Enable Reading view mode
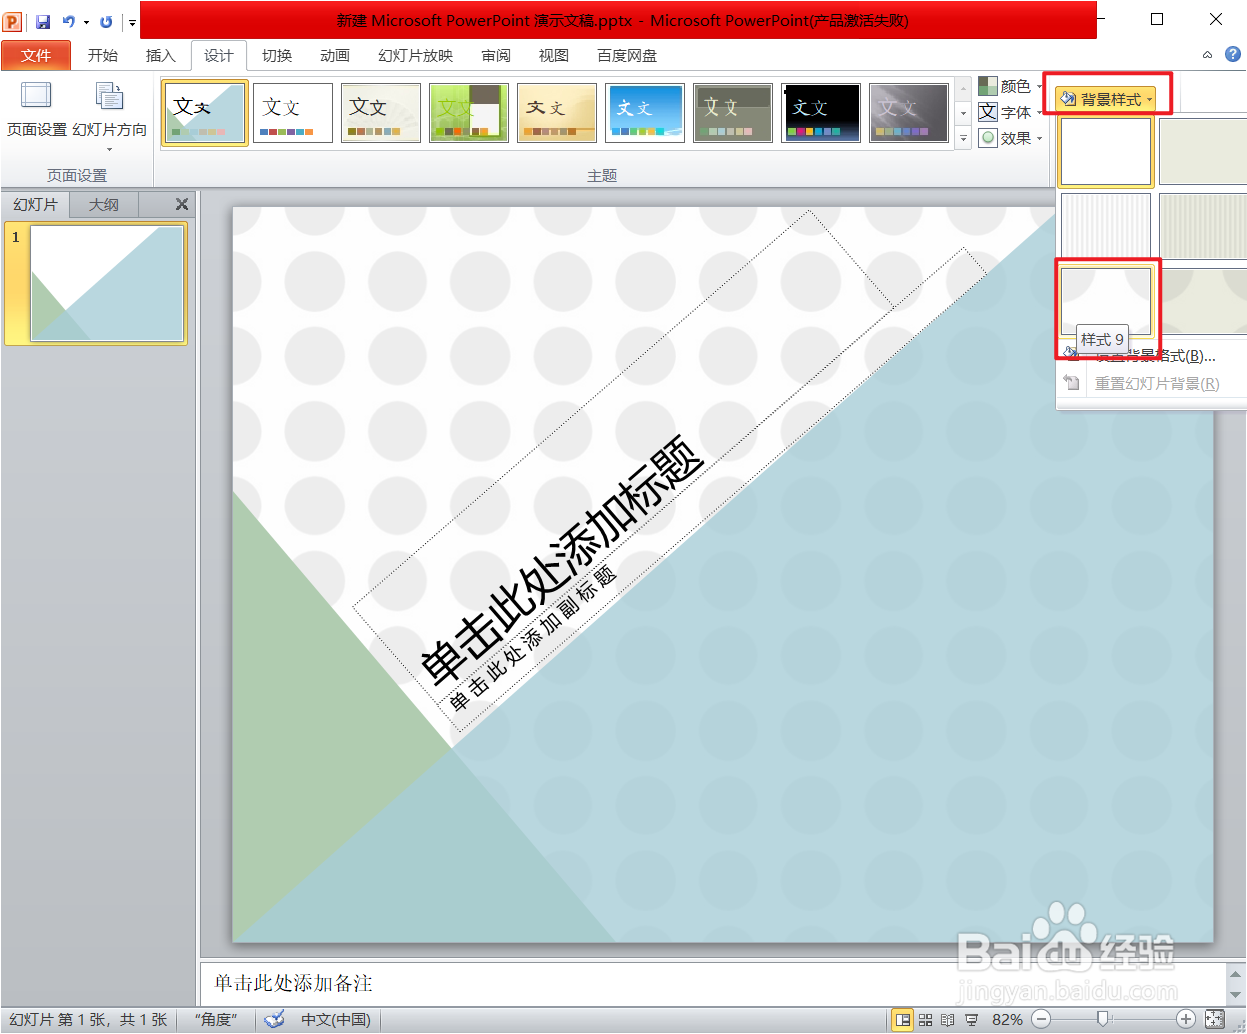The image size is (1247, 1034). click(946, 1018)
